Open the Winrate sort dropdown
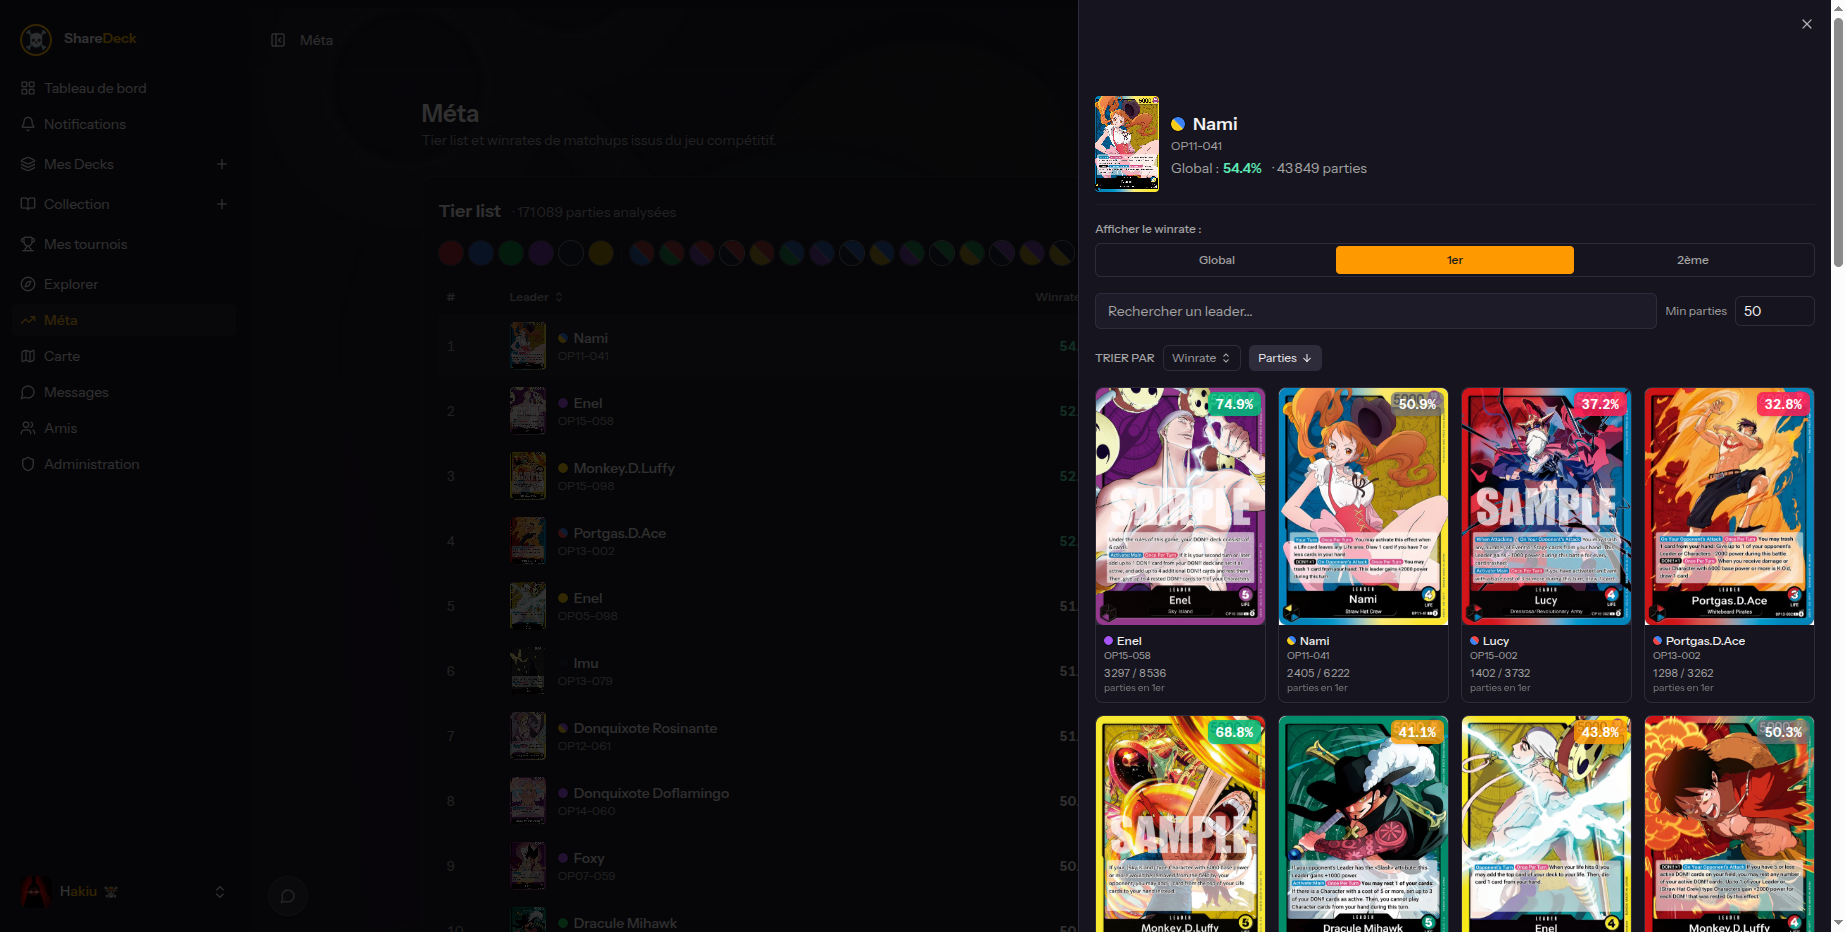Viewport: 1846px width, 932px height. pyautogui.click(x=1201, y=358)
